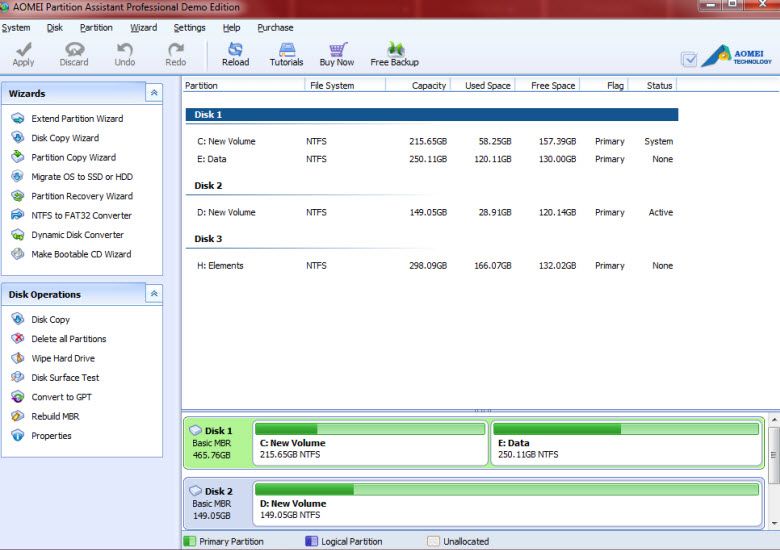Run Disk Surface Test icon

(18, 377)
